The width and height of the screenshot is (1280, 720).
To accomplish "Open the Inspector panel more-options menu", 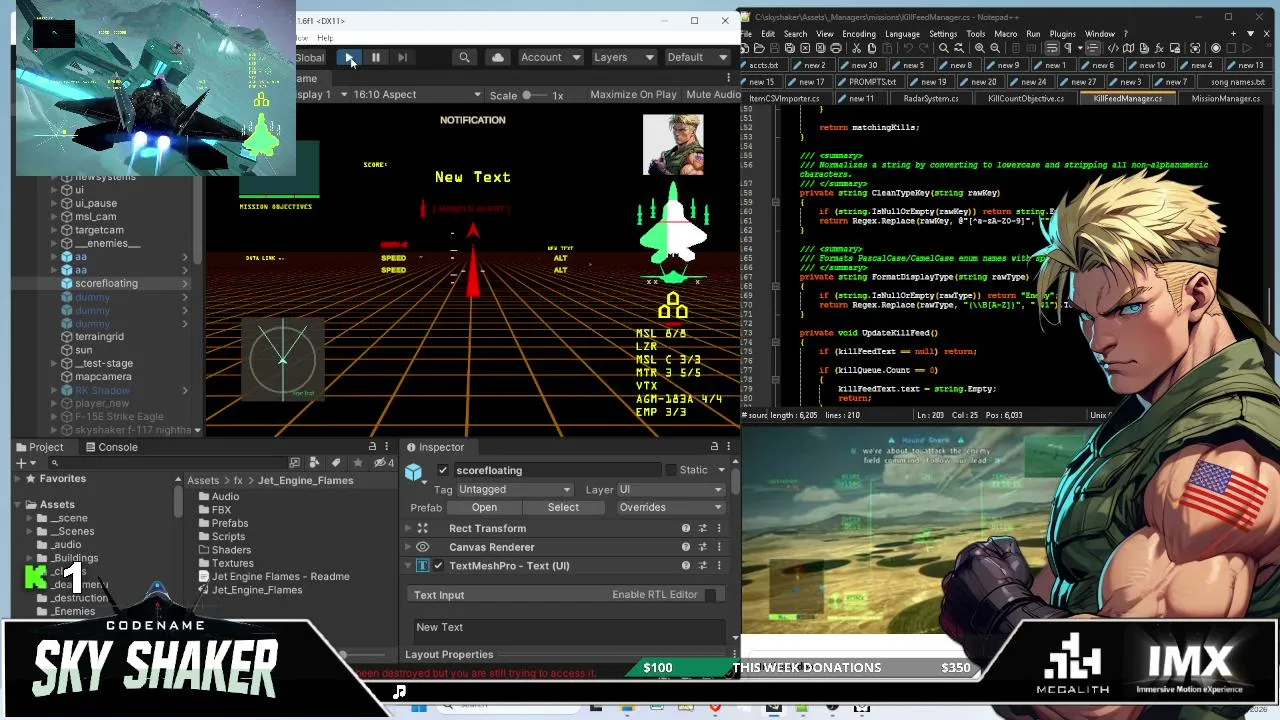I will 729,447.
